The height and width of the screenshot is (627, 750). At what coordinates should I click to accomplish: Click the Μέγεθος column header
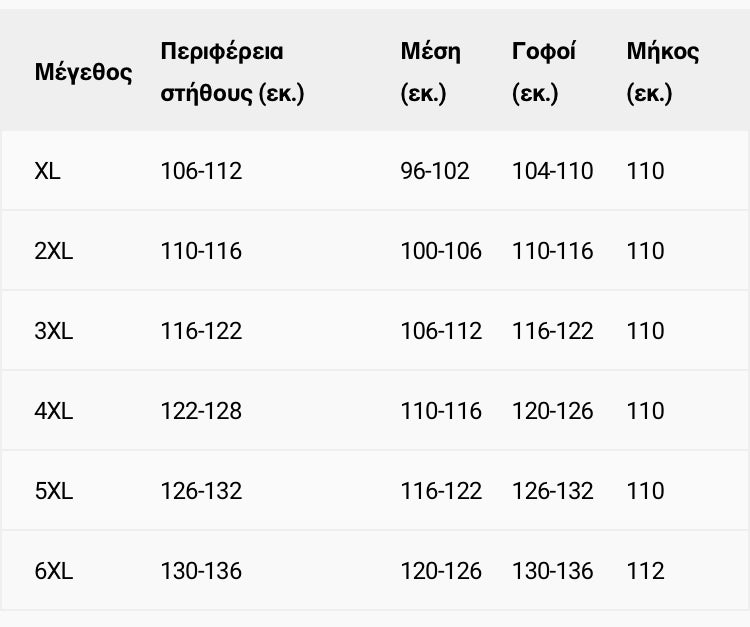click(83, 72)
